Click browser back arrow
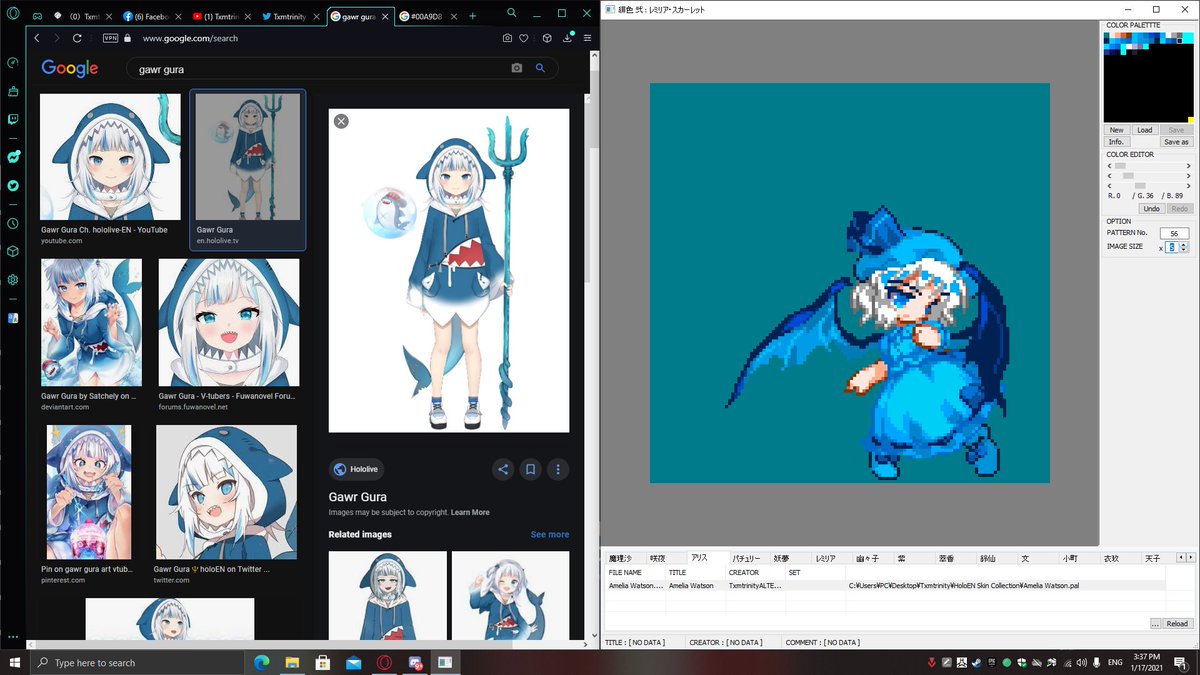This screenshot has width=1200, height=675. point(37,38)
